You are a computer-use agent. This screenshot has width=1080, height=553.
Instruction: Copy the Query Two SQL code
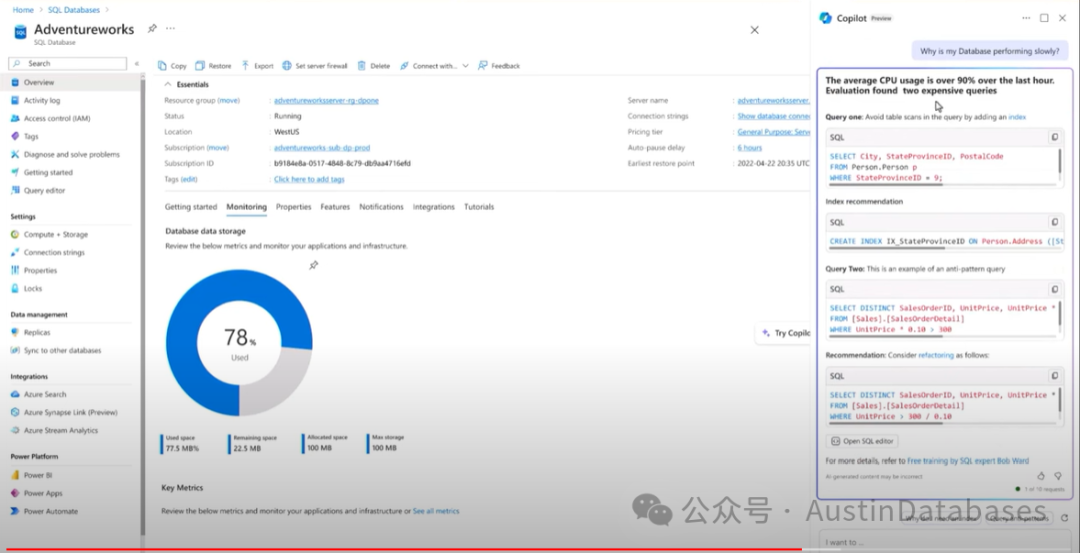click(1055, 289)
